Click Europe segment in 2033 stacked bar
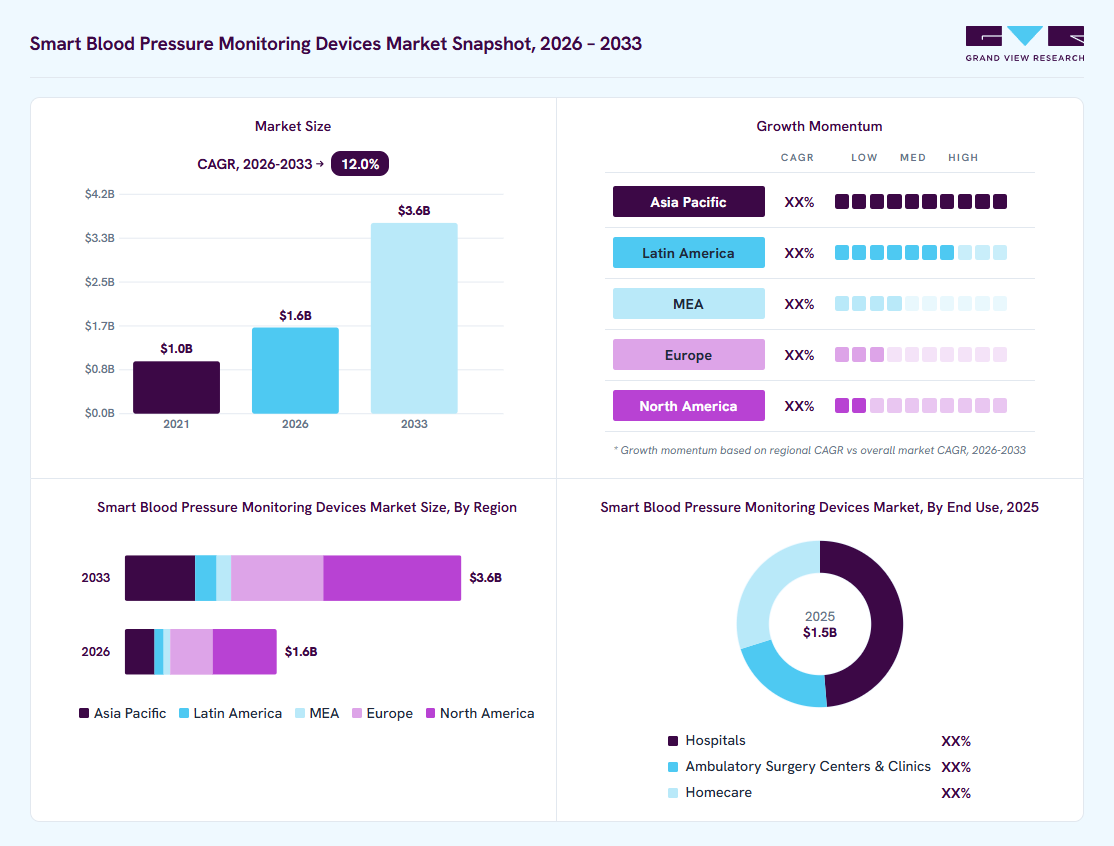The image size is (1114, 846). [277, 578]
